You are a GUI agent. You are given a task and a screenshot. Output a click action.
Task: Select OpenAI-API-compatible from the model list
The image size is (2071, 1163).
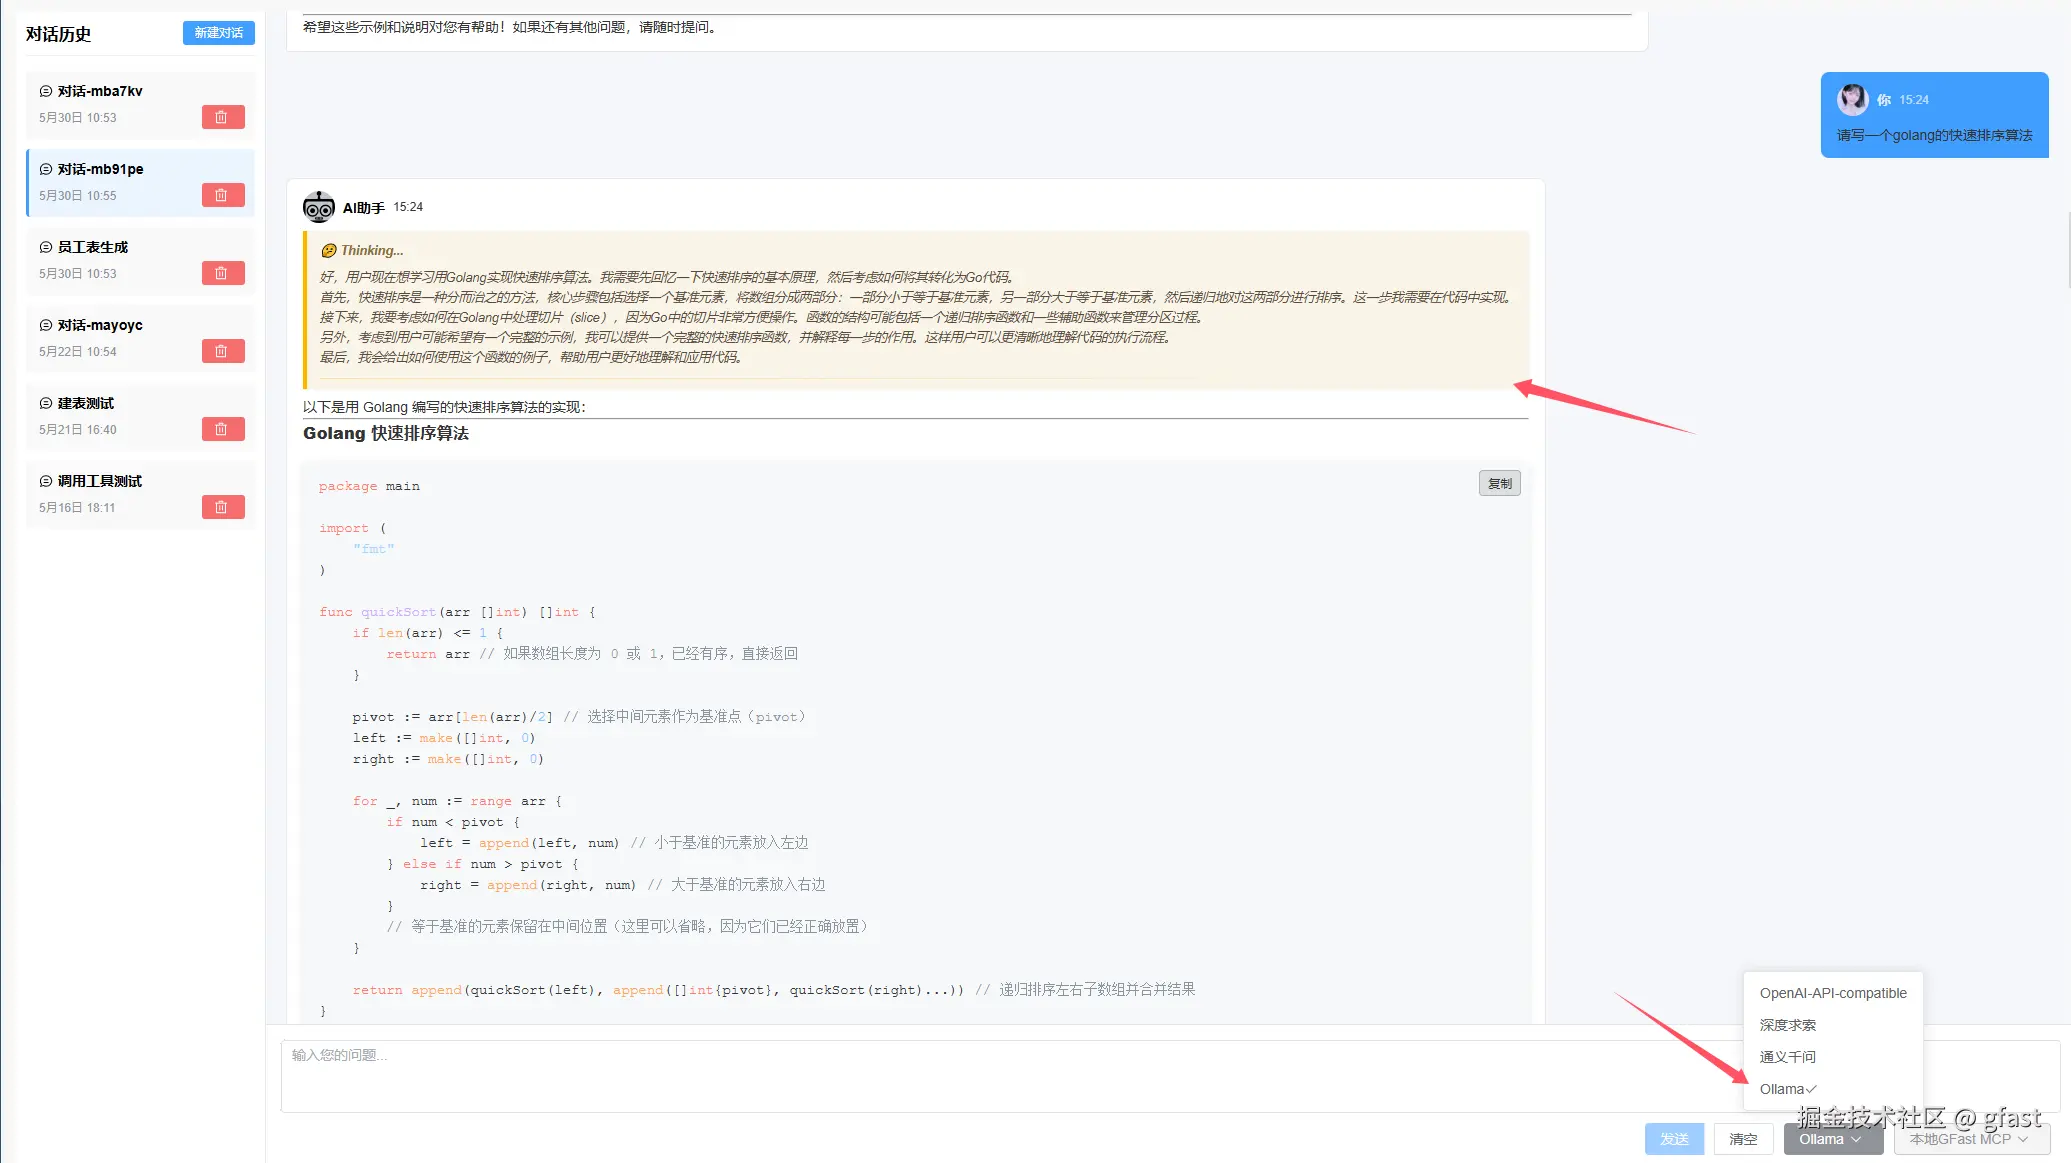(x=1832, y=993)
